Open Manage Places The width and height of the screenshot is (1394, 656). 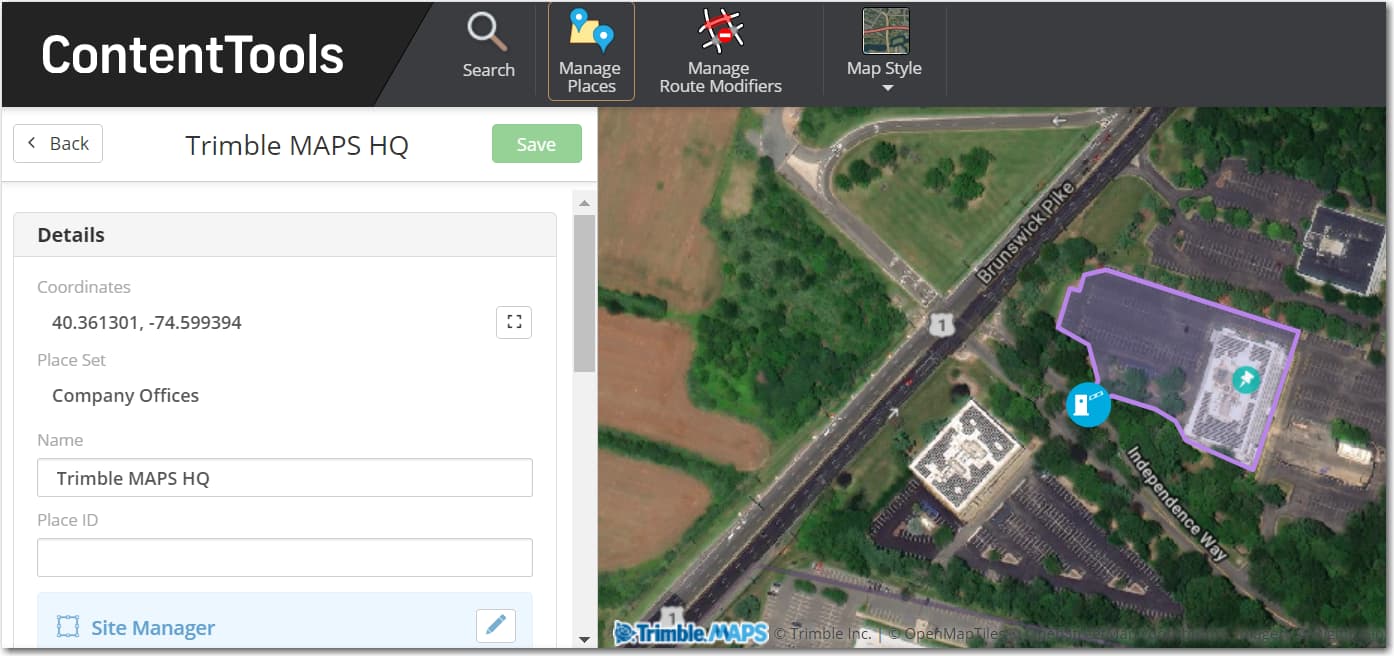[591, 51]
